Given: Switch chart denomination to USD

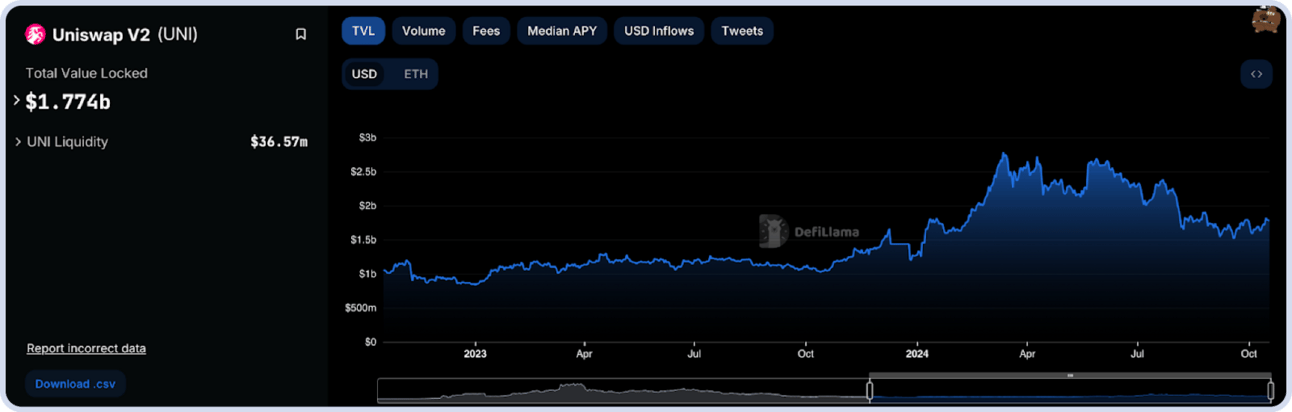Looking at the screenshot, I should pyautogui.click(x=364, y=74).
